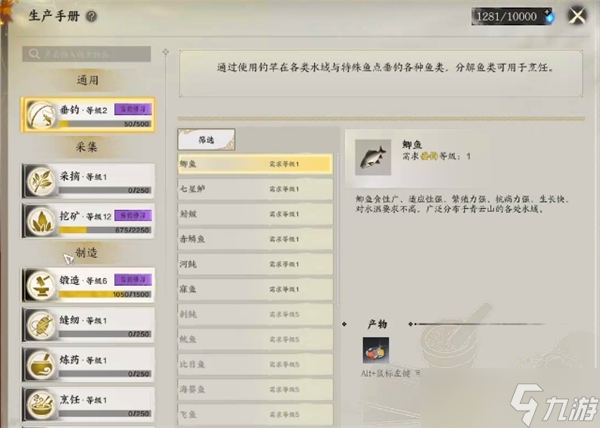Click the blue gem icon beside 1281/10000
The width and height of the screenshot is (600, 428).
click(x=549, y=17)
